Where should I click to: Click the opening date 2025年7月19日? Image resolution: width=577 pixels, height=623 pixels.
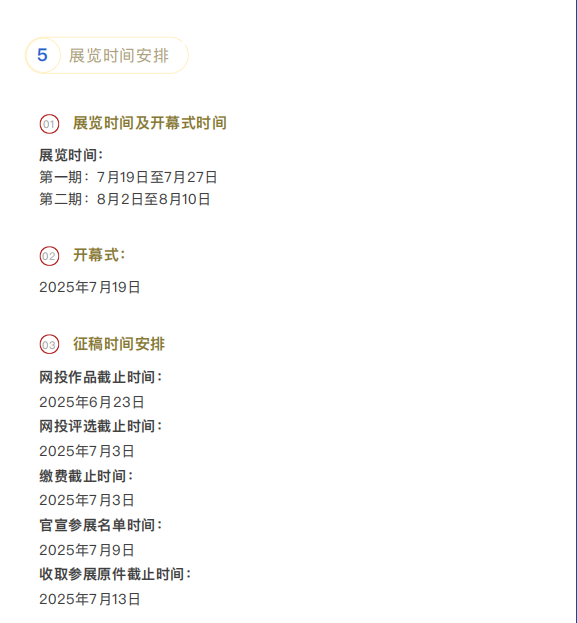tap(90, 287)
